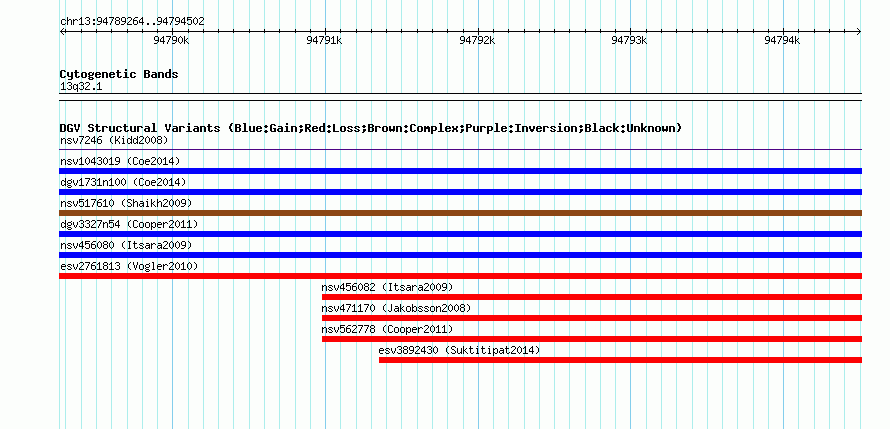Open the nsv471170 (Jakobsson2008) label
This screenshot has width=890, height=429.
pyautogui.click(x=396, y=308)
